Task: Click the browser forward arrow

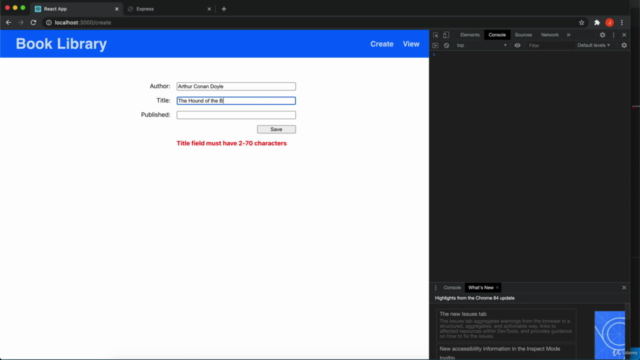Action: [x=21, y=22]
